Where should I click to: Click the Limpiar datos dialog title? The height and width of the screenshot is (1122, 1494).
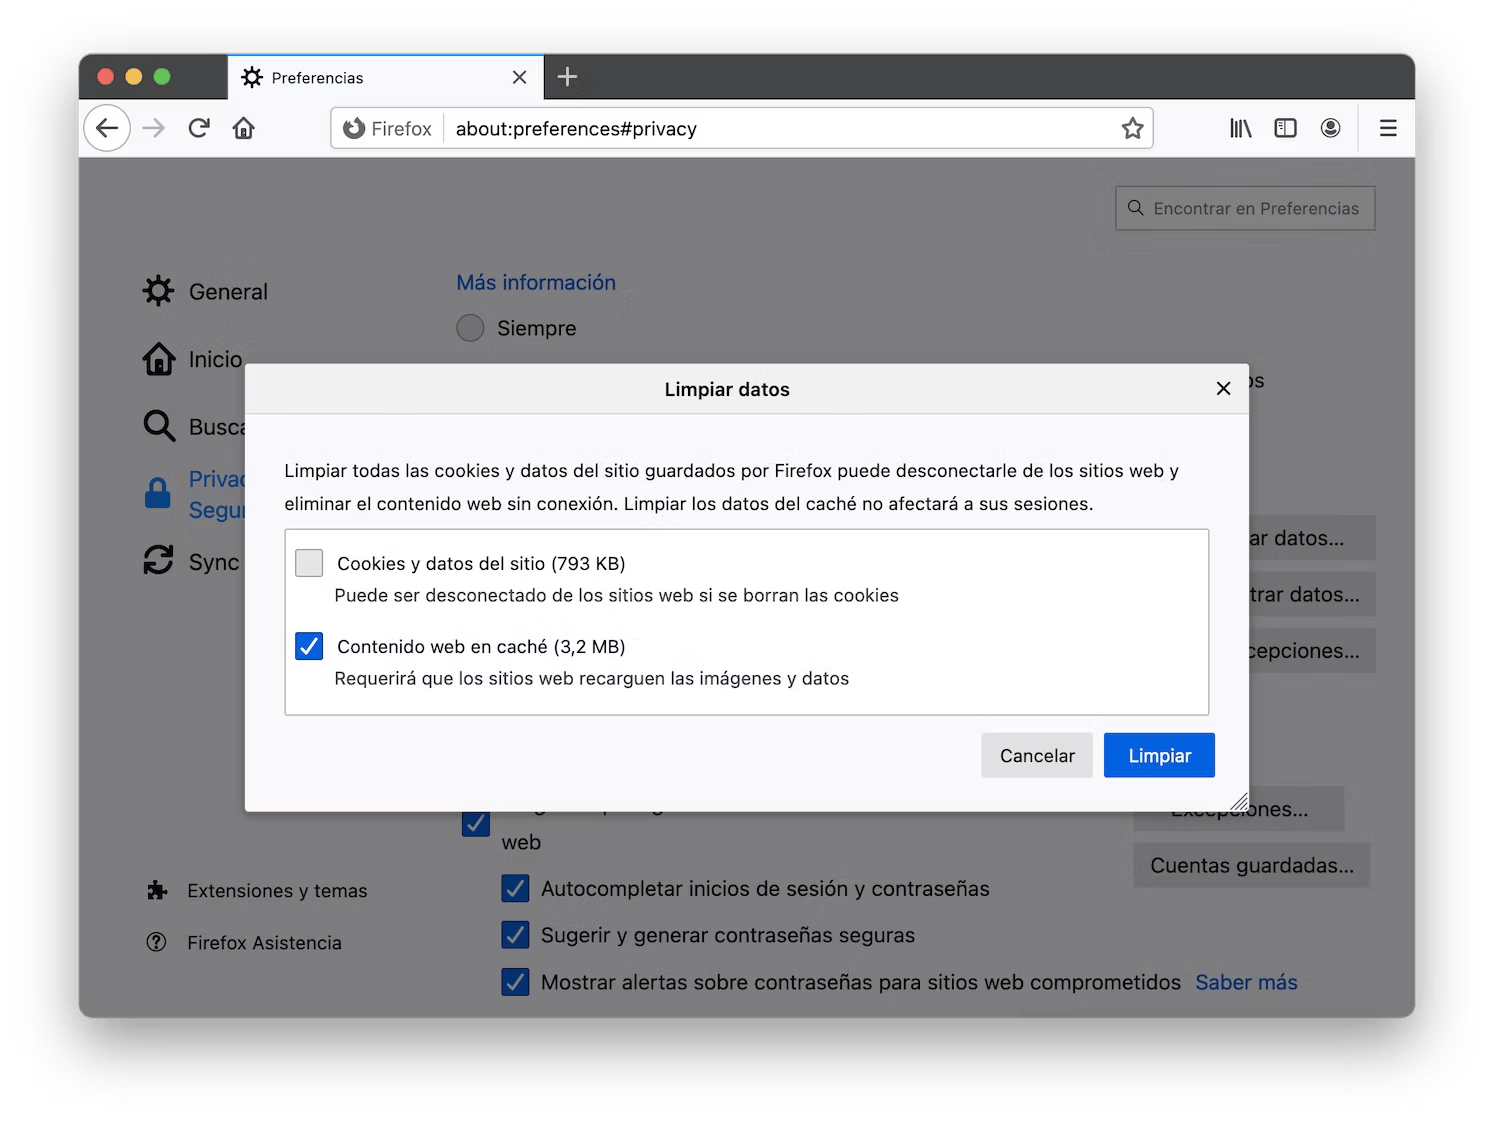click(727, 389)
